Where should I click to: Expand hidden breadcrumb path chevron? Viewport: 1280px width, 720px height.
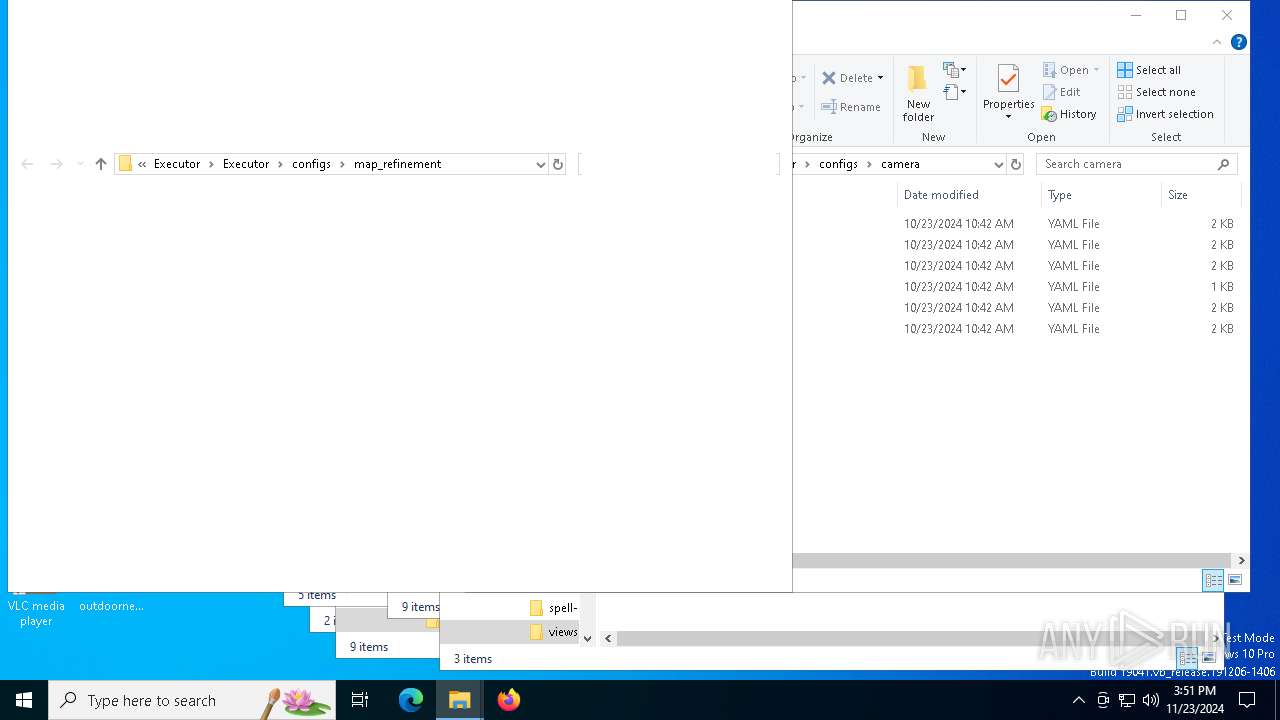coord(142,164)
